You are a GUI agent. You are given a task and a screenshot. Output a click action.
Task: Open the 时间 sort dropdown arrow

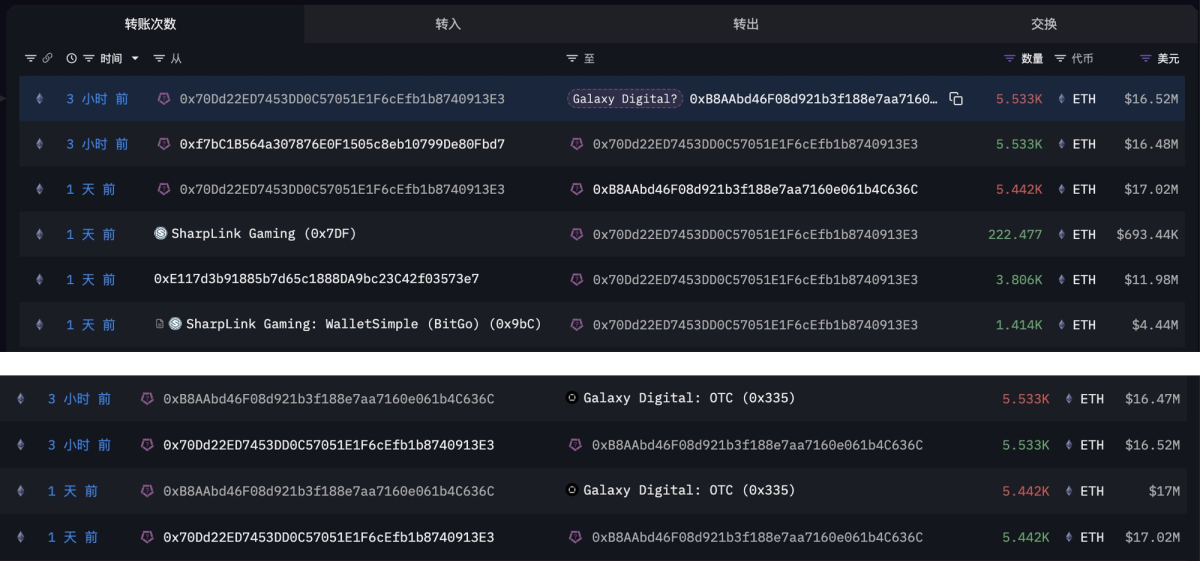click(x=135, y=59)
